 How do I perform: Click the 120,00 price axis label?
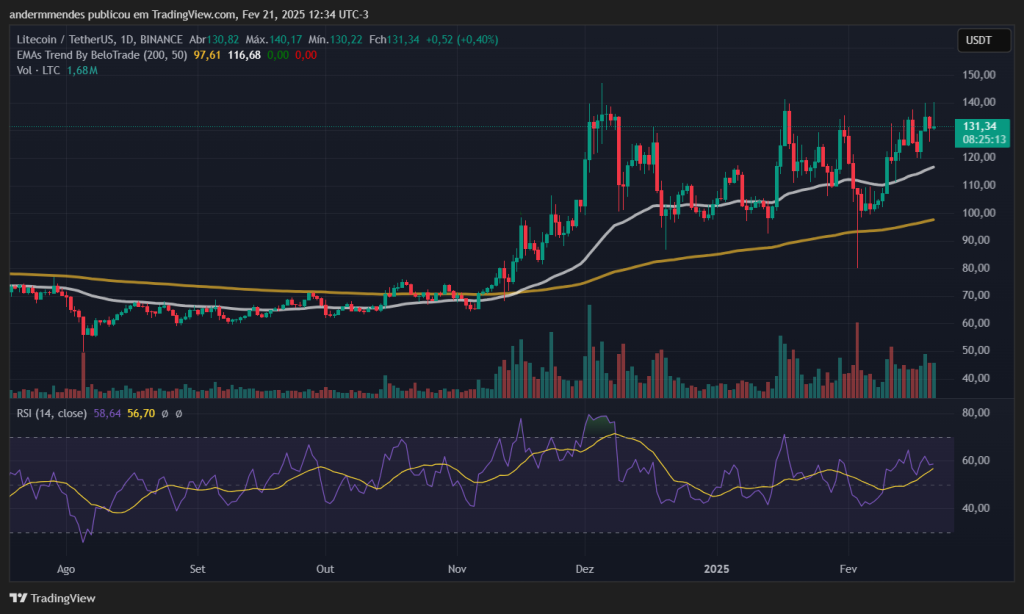coord(979,157)
